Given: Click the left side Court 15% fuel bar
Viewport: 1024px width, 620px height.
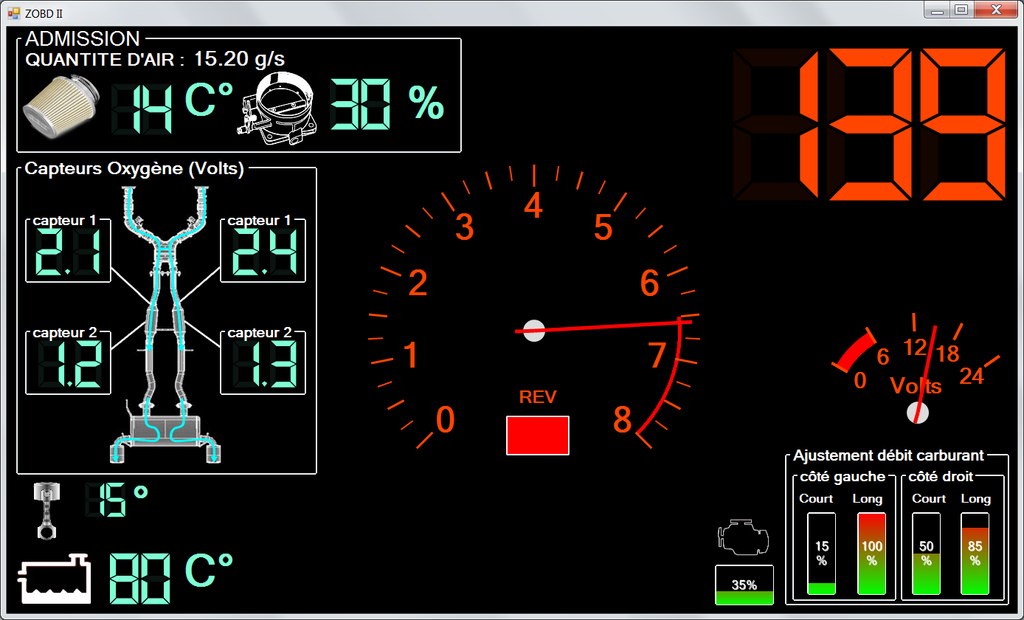Looking at the screenshot, I should (821, 554).
